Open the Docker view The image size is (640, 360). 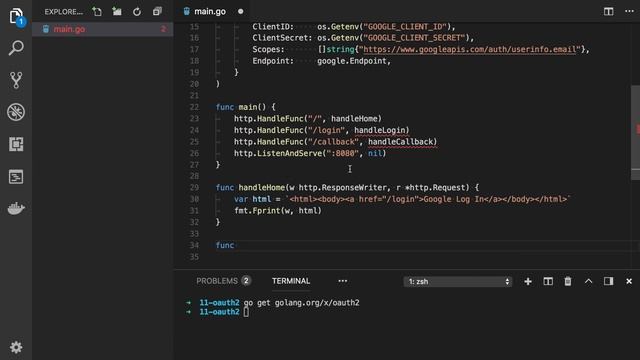(x=16, y=209)
